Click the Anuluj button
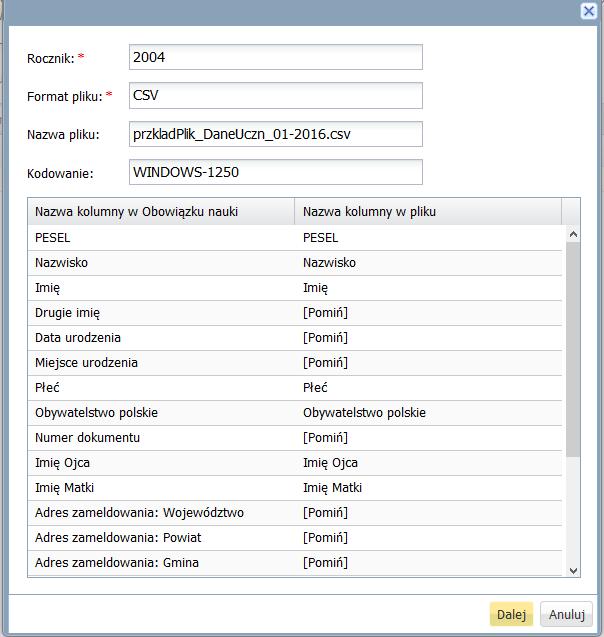This screenshot has width=604, height=637. [x=567, y=614]
